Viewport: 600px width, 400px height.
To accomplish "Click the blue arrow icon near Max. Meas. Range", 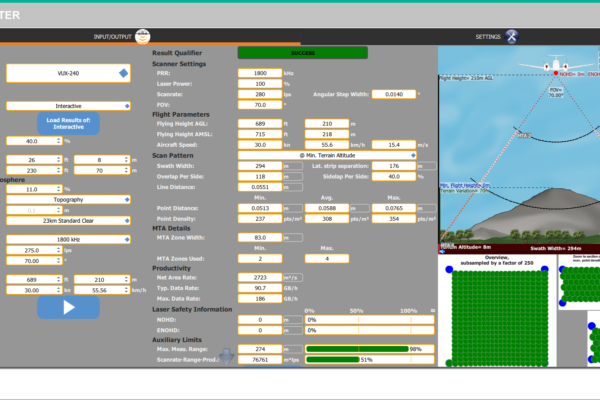I will tap(226, 354).
